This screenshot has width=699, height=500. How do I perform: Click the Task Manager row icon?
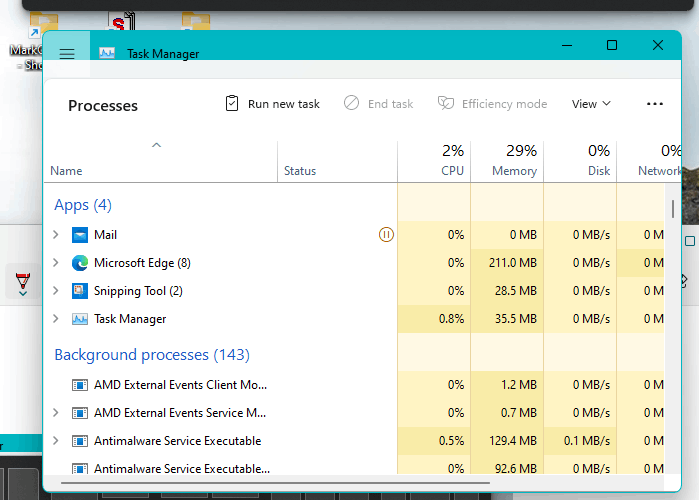pos(80,319)
